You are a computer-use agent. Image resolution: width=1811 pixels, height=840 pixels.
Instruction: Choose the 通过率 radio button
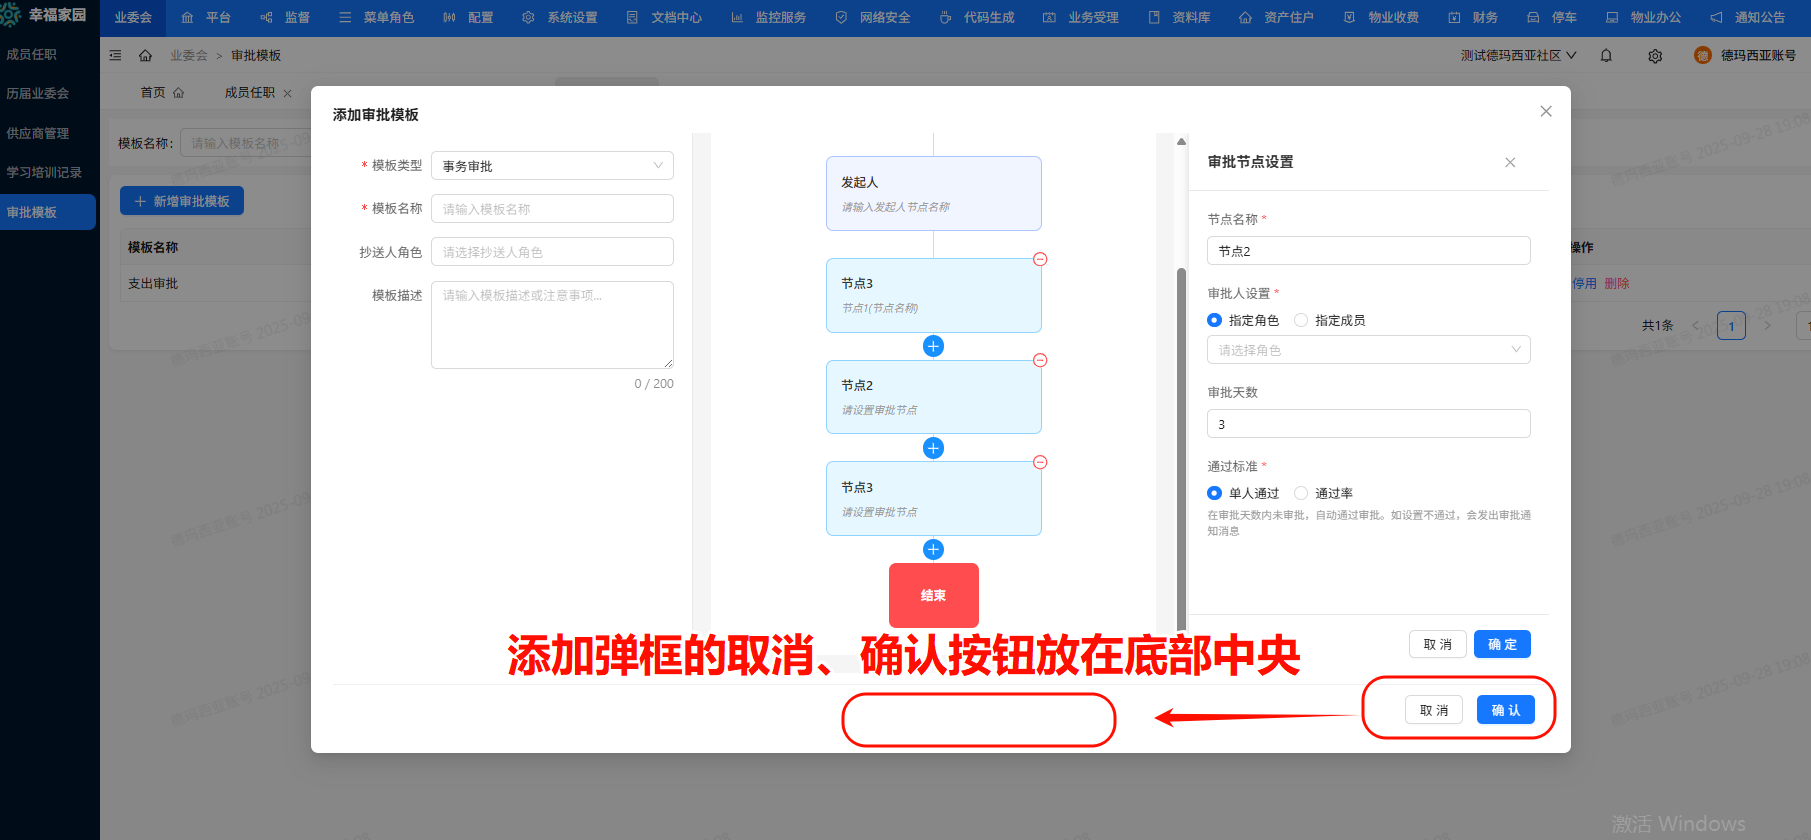(x=1301, y=493)
